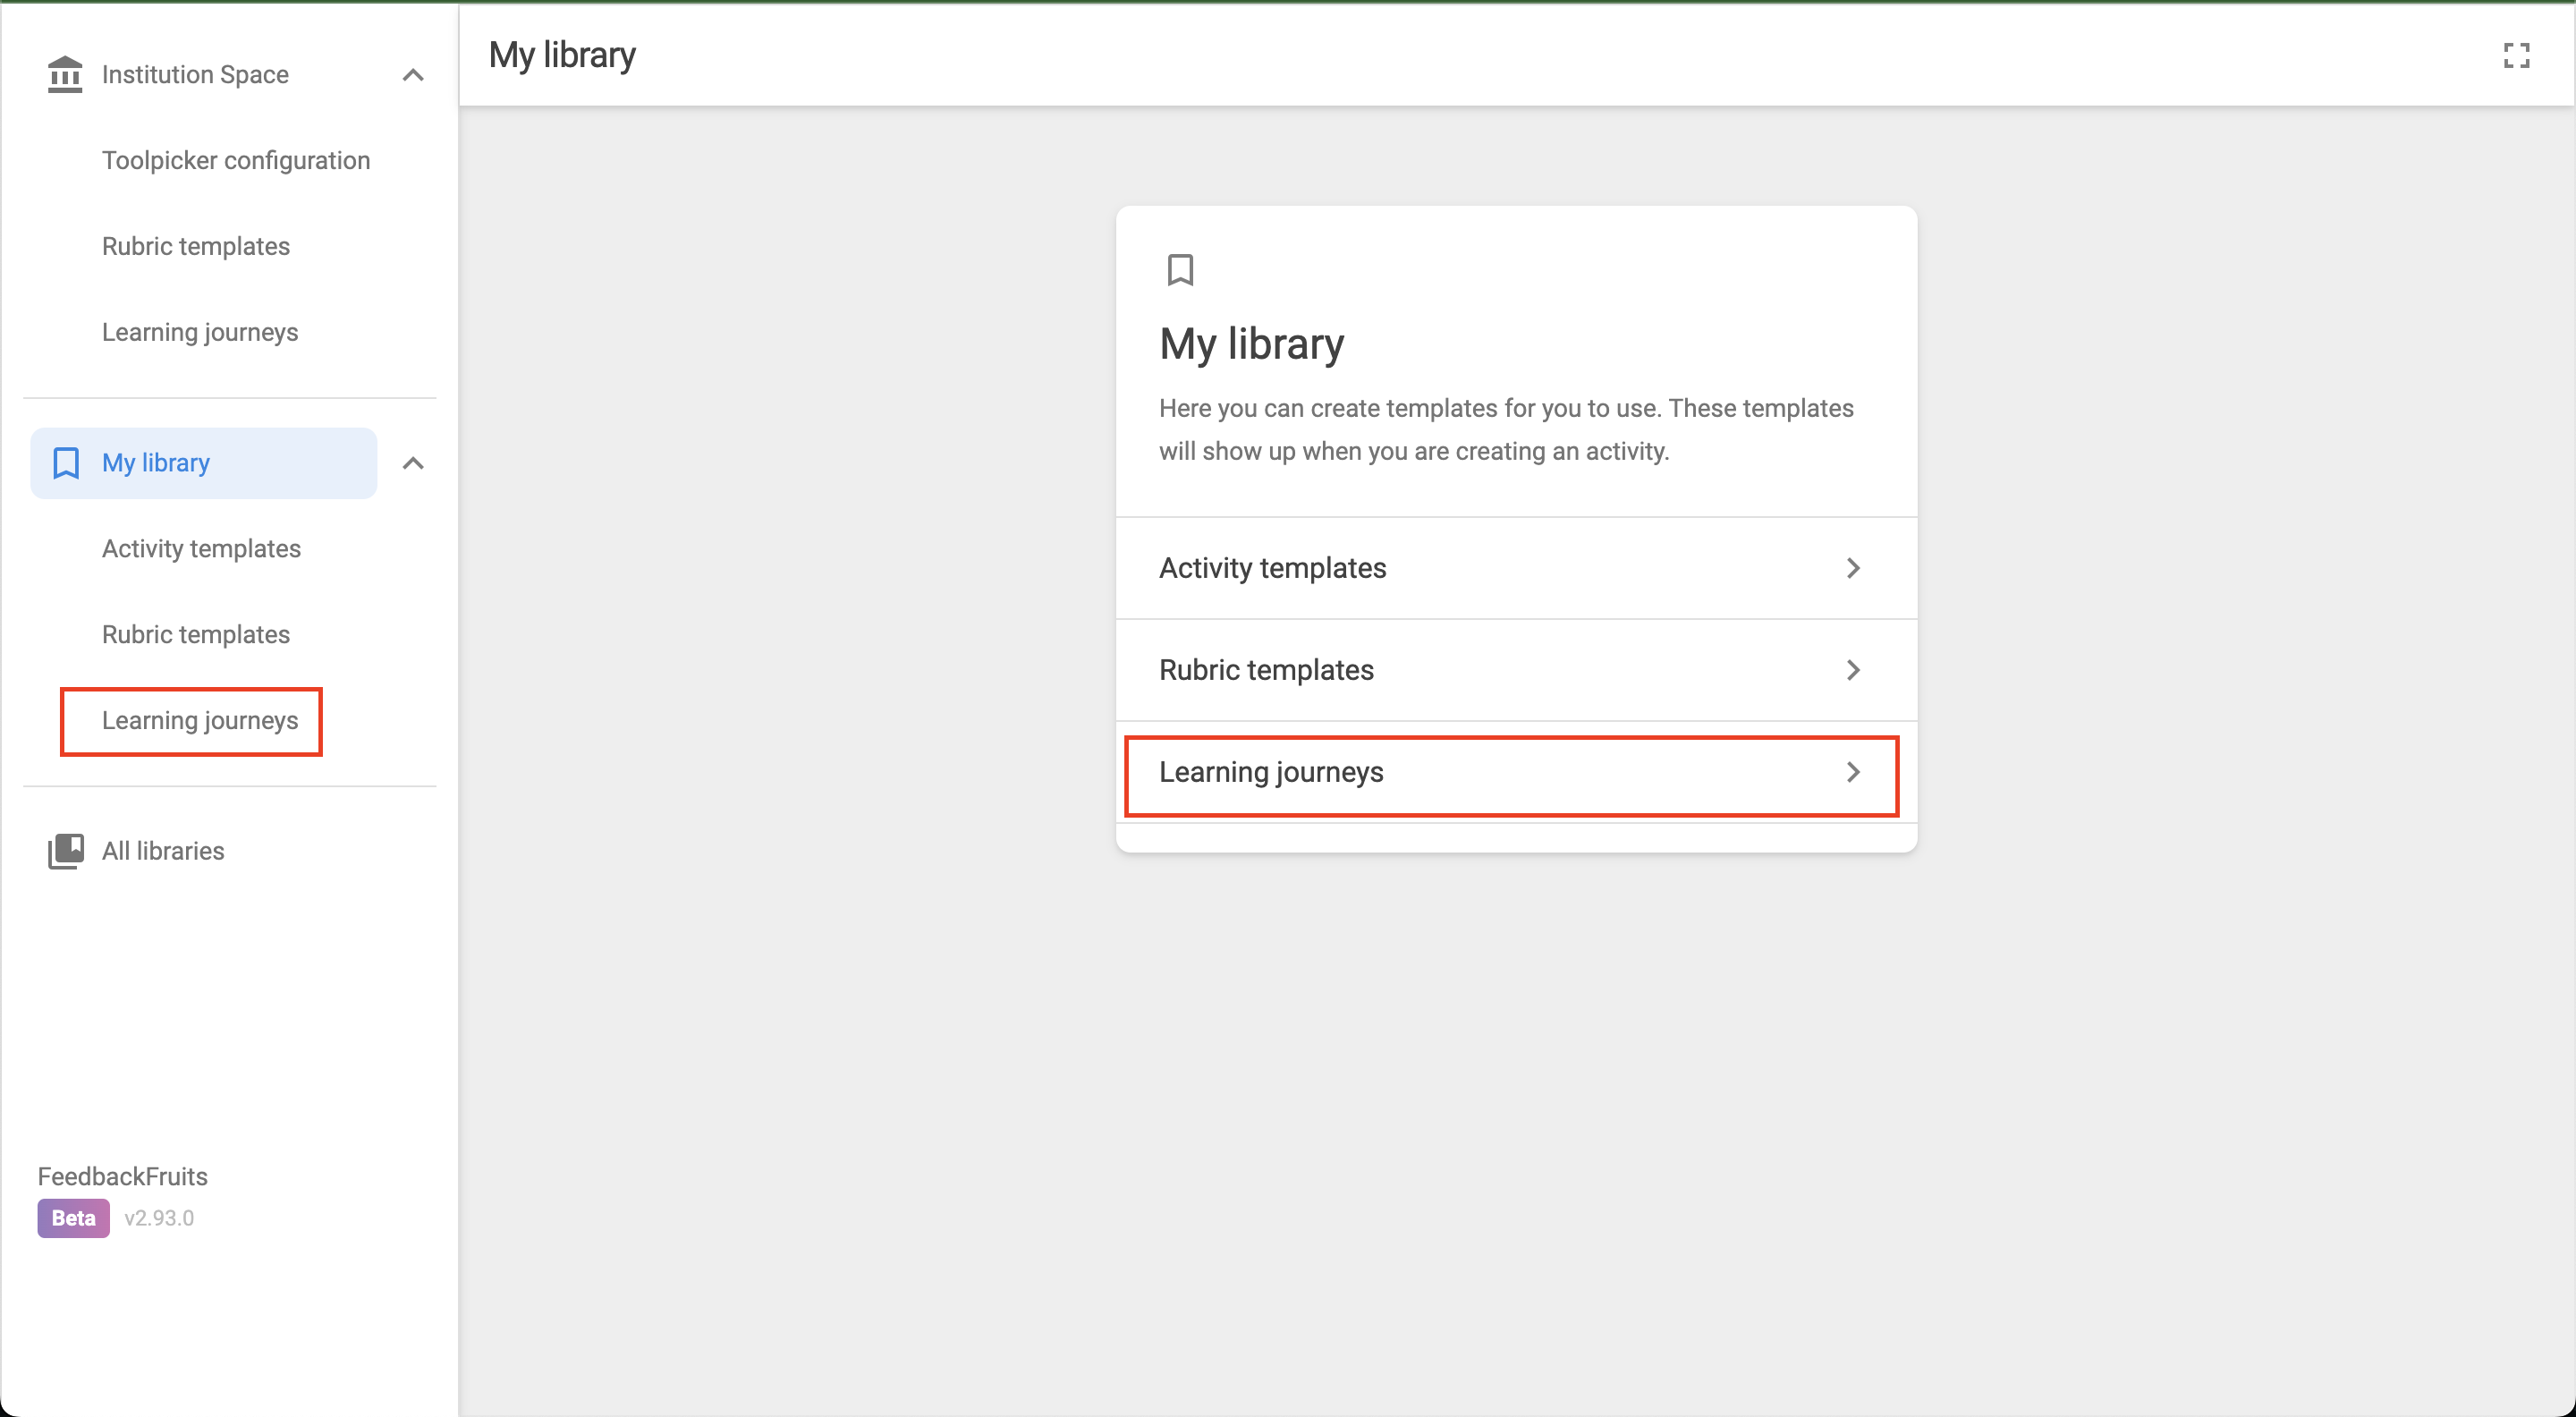Click the FeedbackFruits label

(122, 1176)
